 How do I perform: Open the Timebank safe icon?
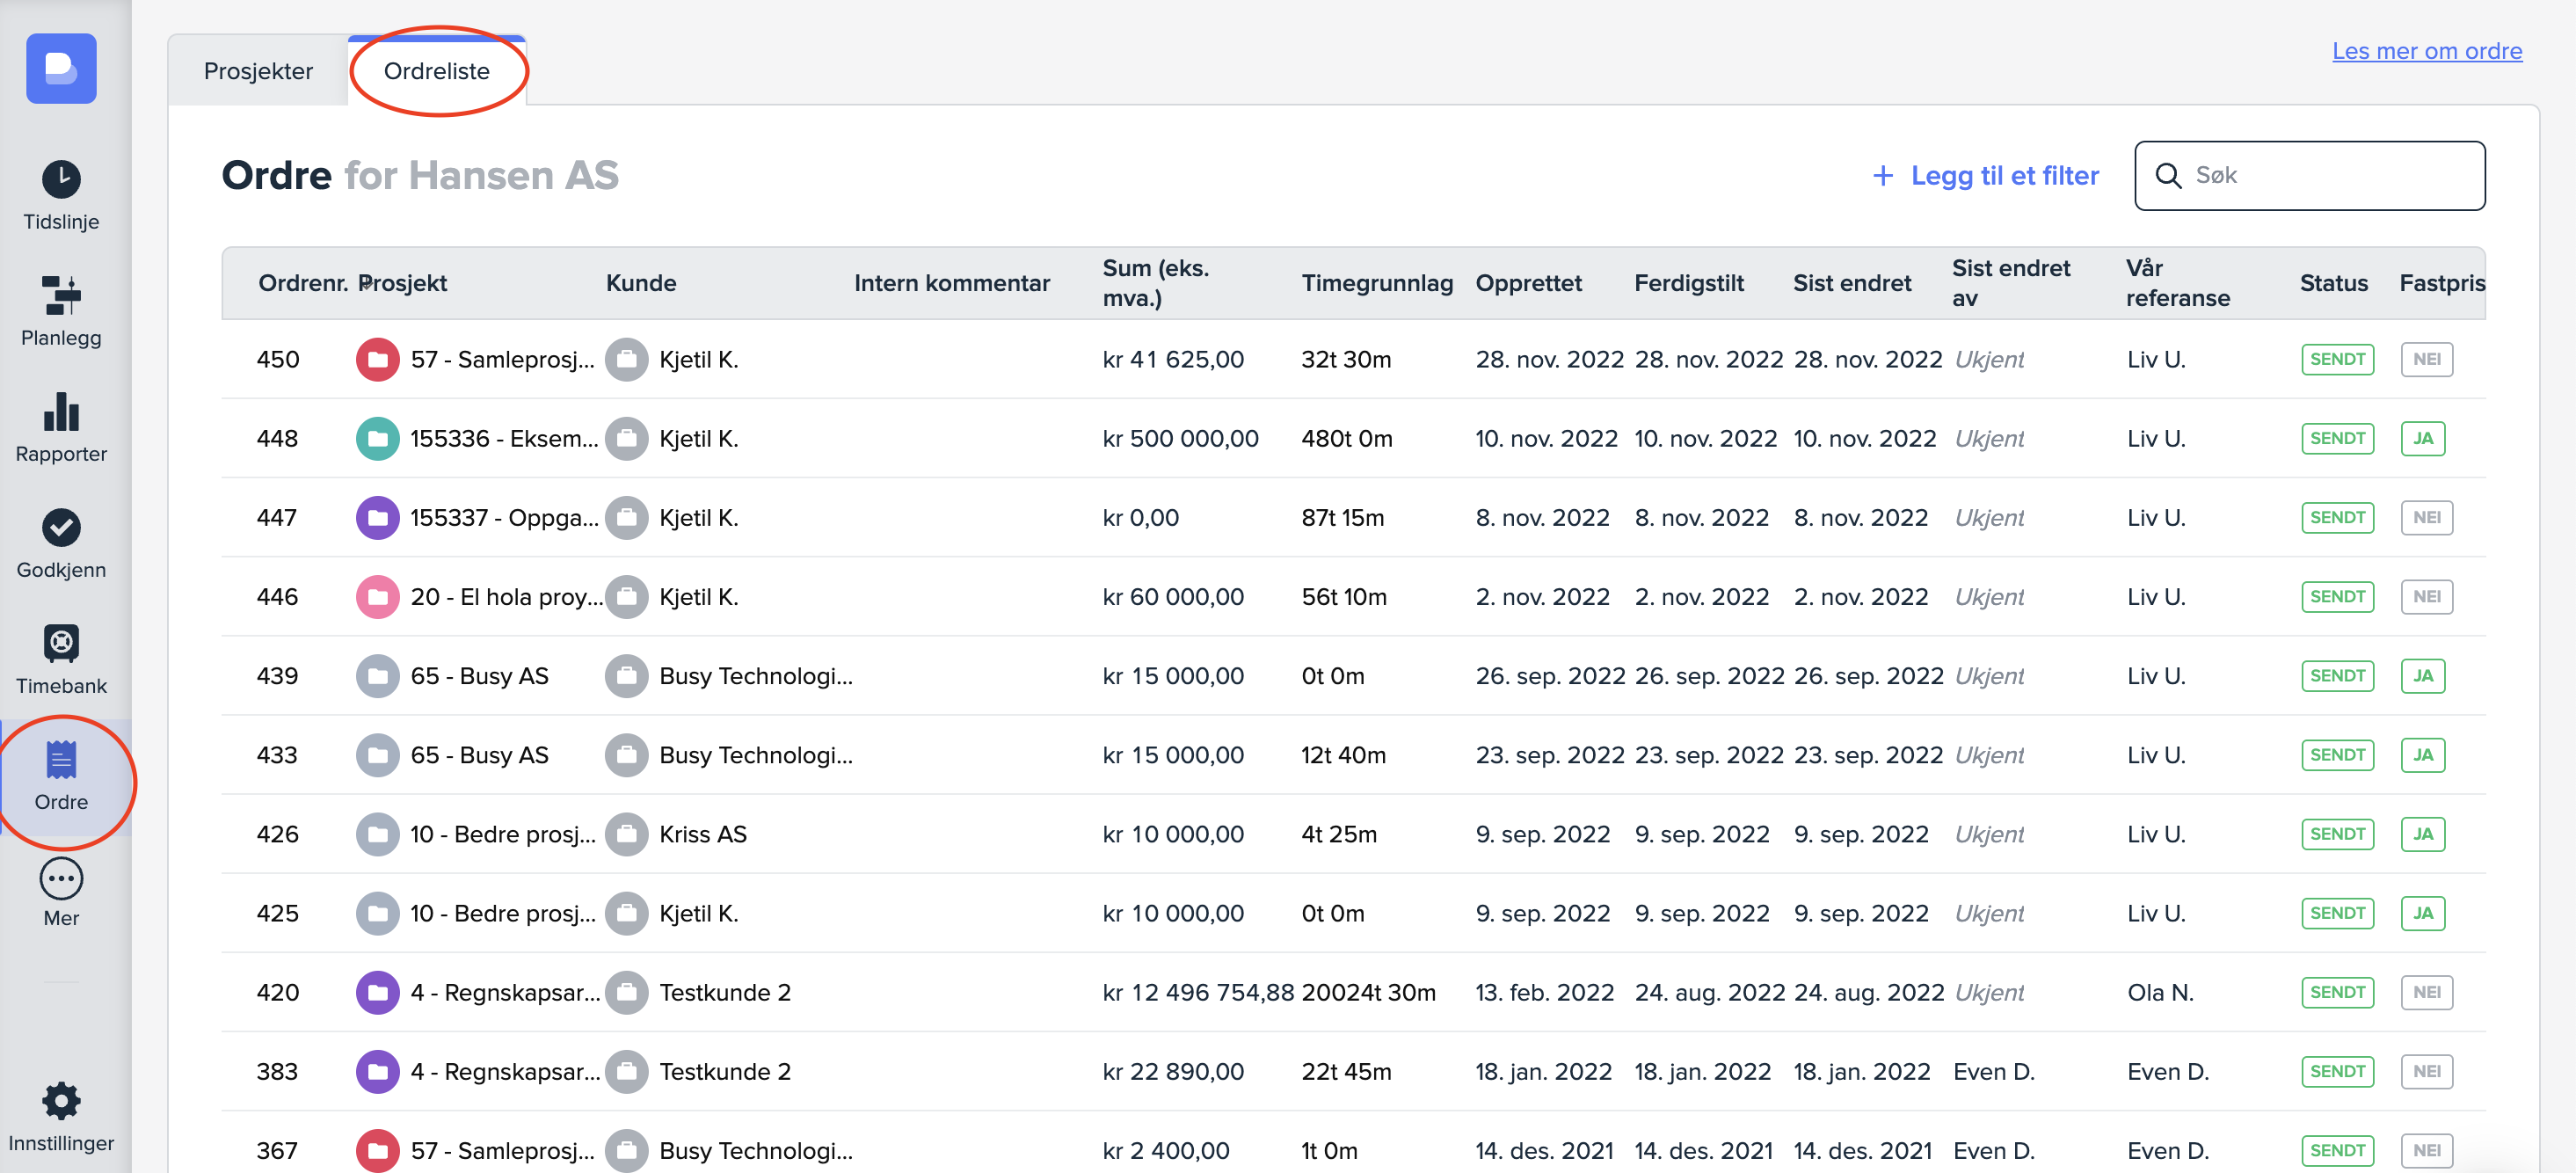pyautogui.click(x=61, y=644)
